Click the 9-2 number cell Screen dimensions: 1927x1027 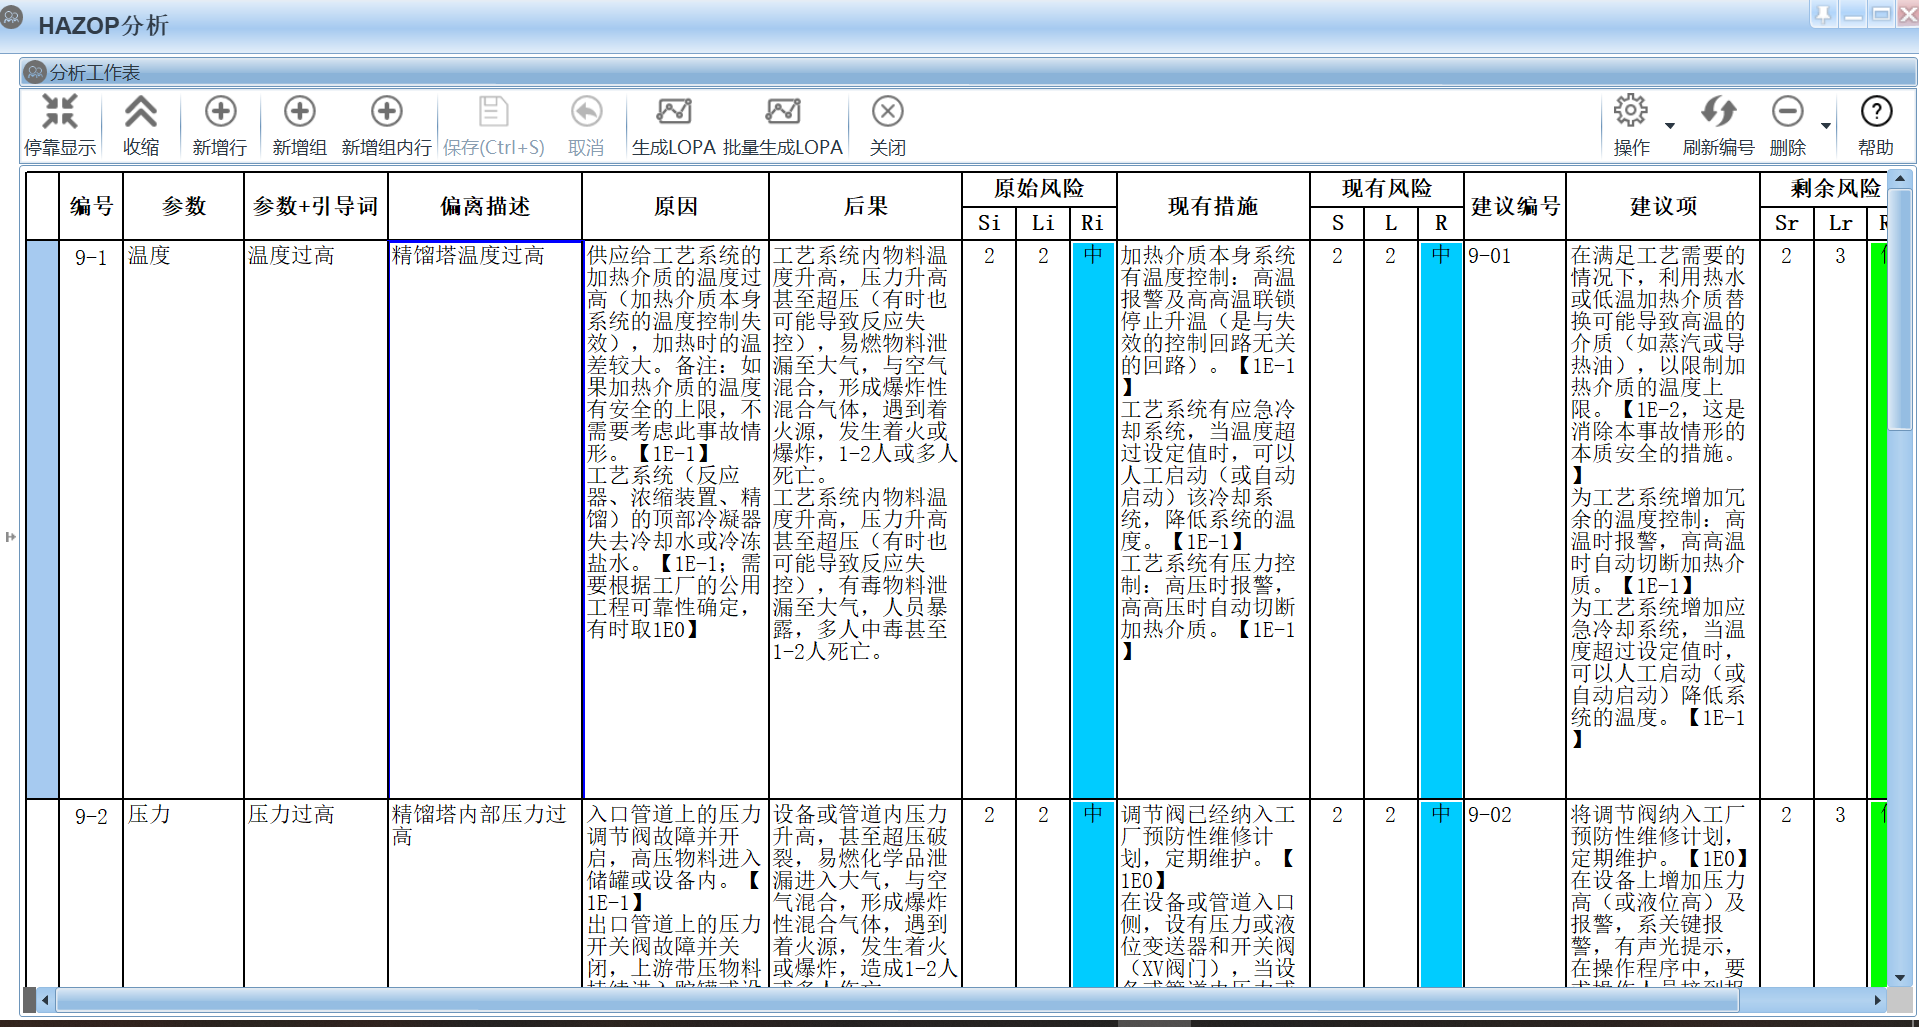pyautogui.click(x=91, y=893)
